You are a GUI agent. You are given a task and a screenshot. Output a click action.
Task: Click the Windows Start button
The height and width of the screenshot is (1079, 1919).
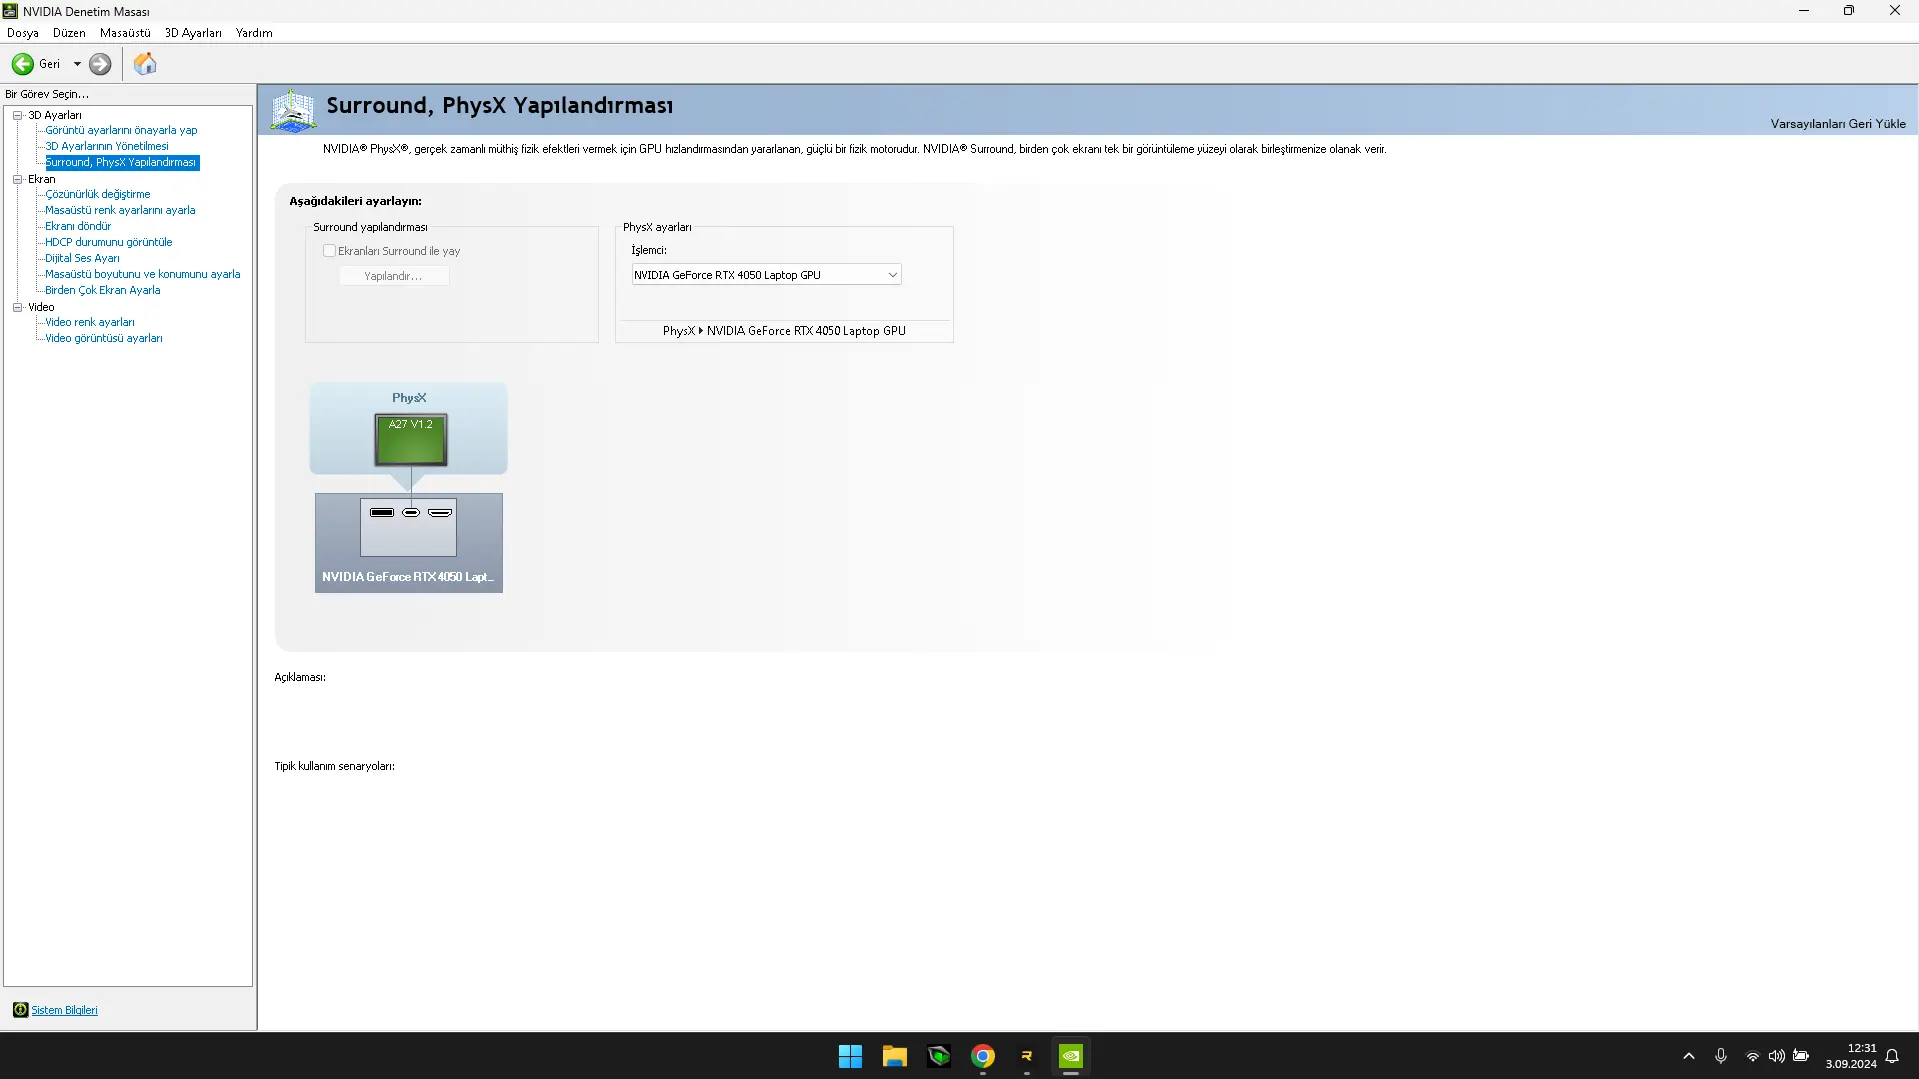coord(850,1056)
